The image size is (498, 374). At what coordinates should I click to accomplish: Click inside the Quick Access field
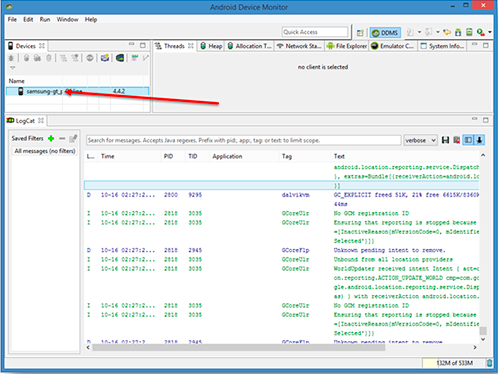tap(315, 32)
